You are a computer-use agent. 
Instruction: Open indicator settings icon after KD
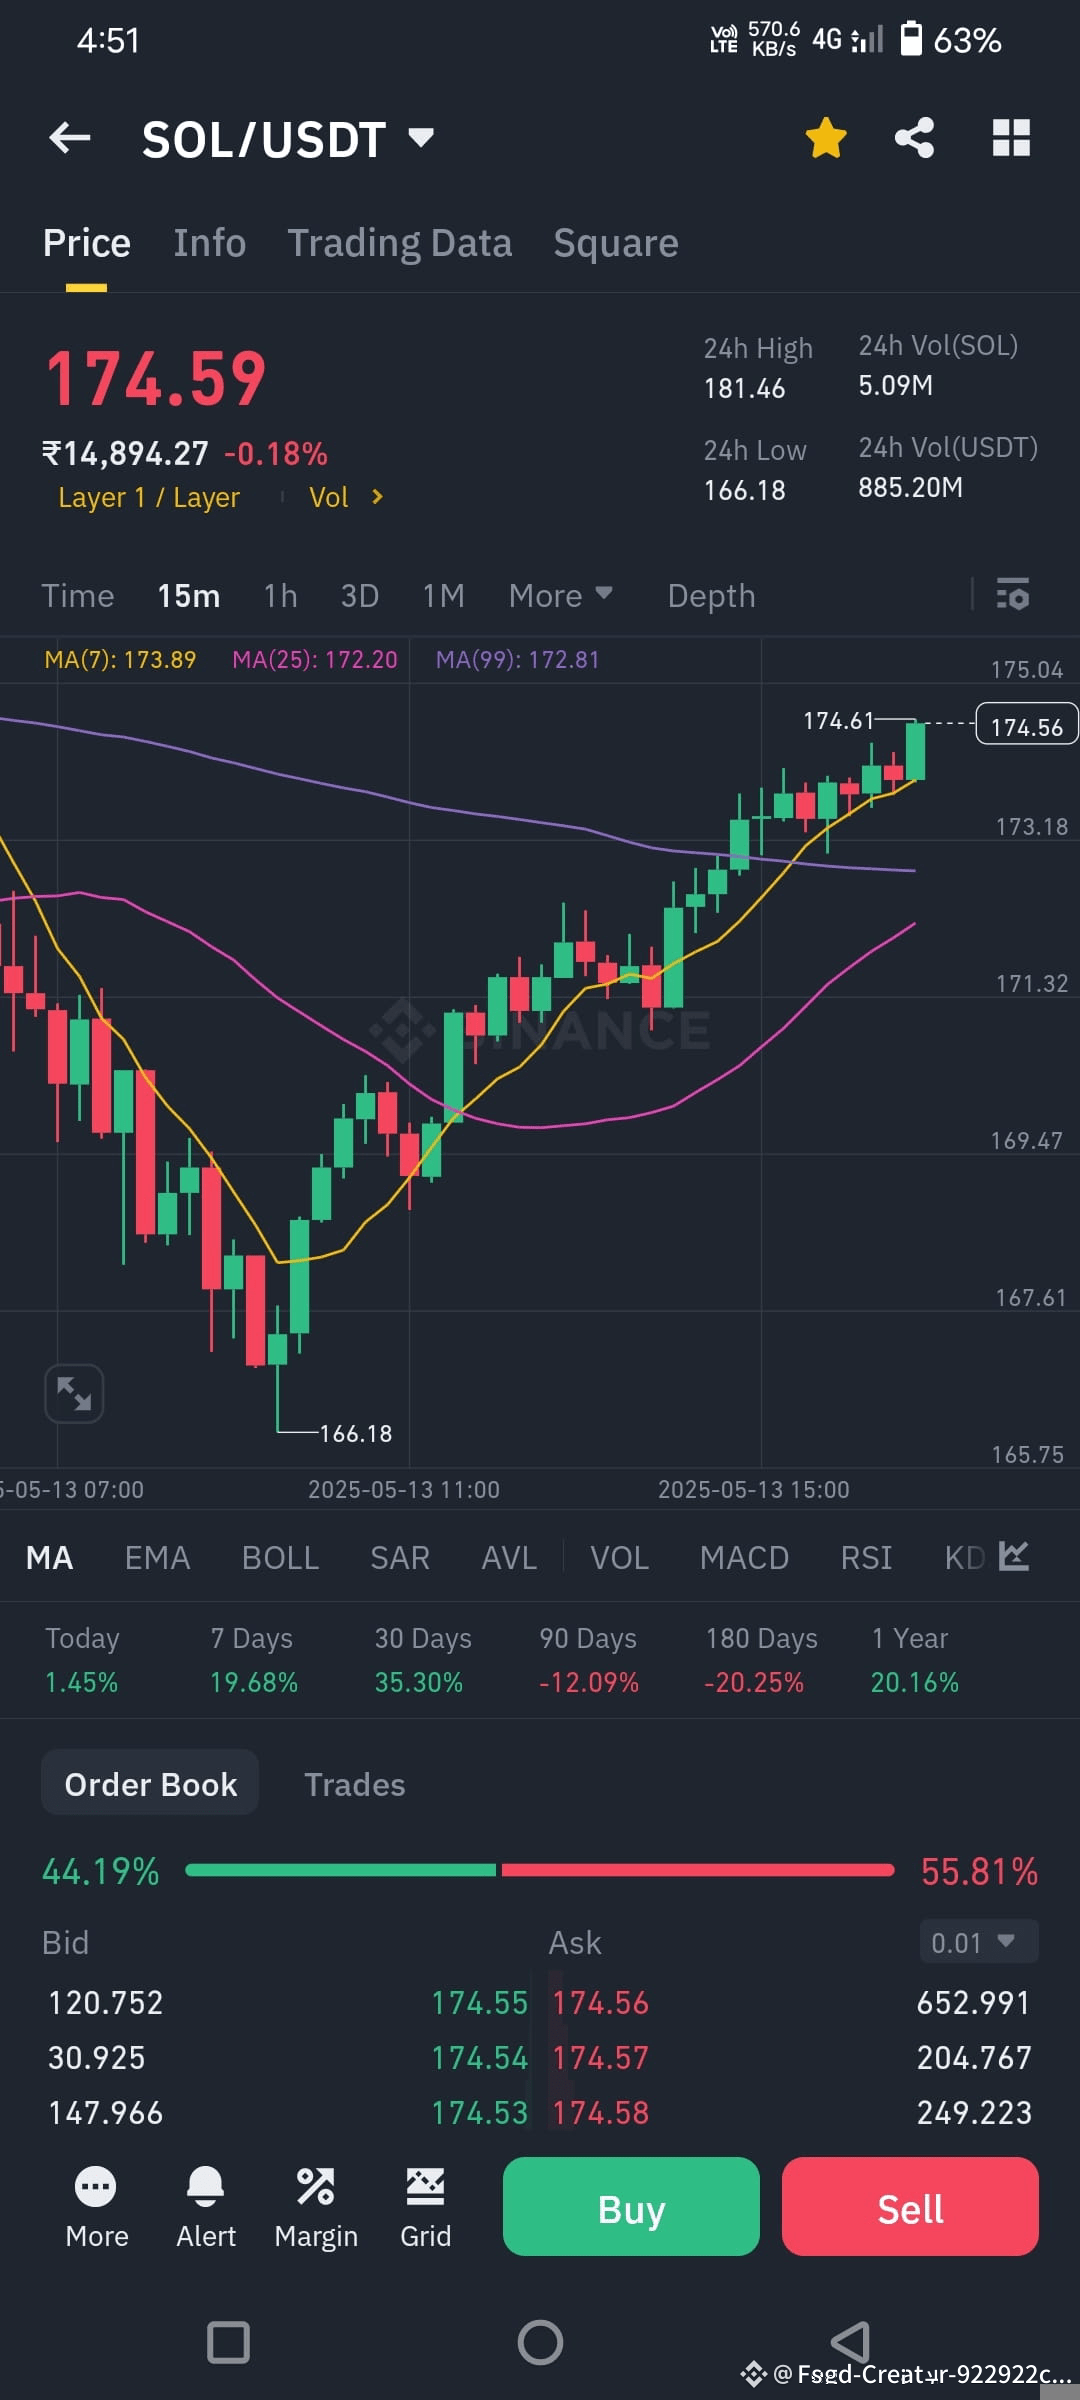click(x=1013, y=1556)
